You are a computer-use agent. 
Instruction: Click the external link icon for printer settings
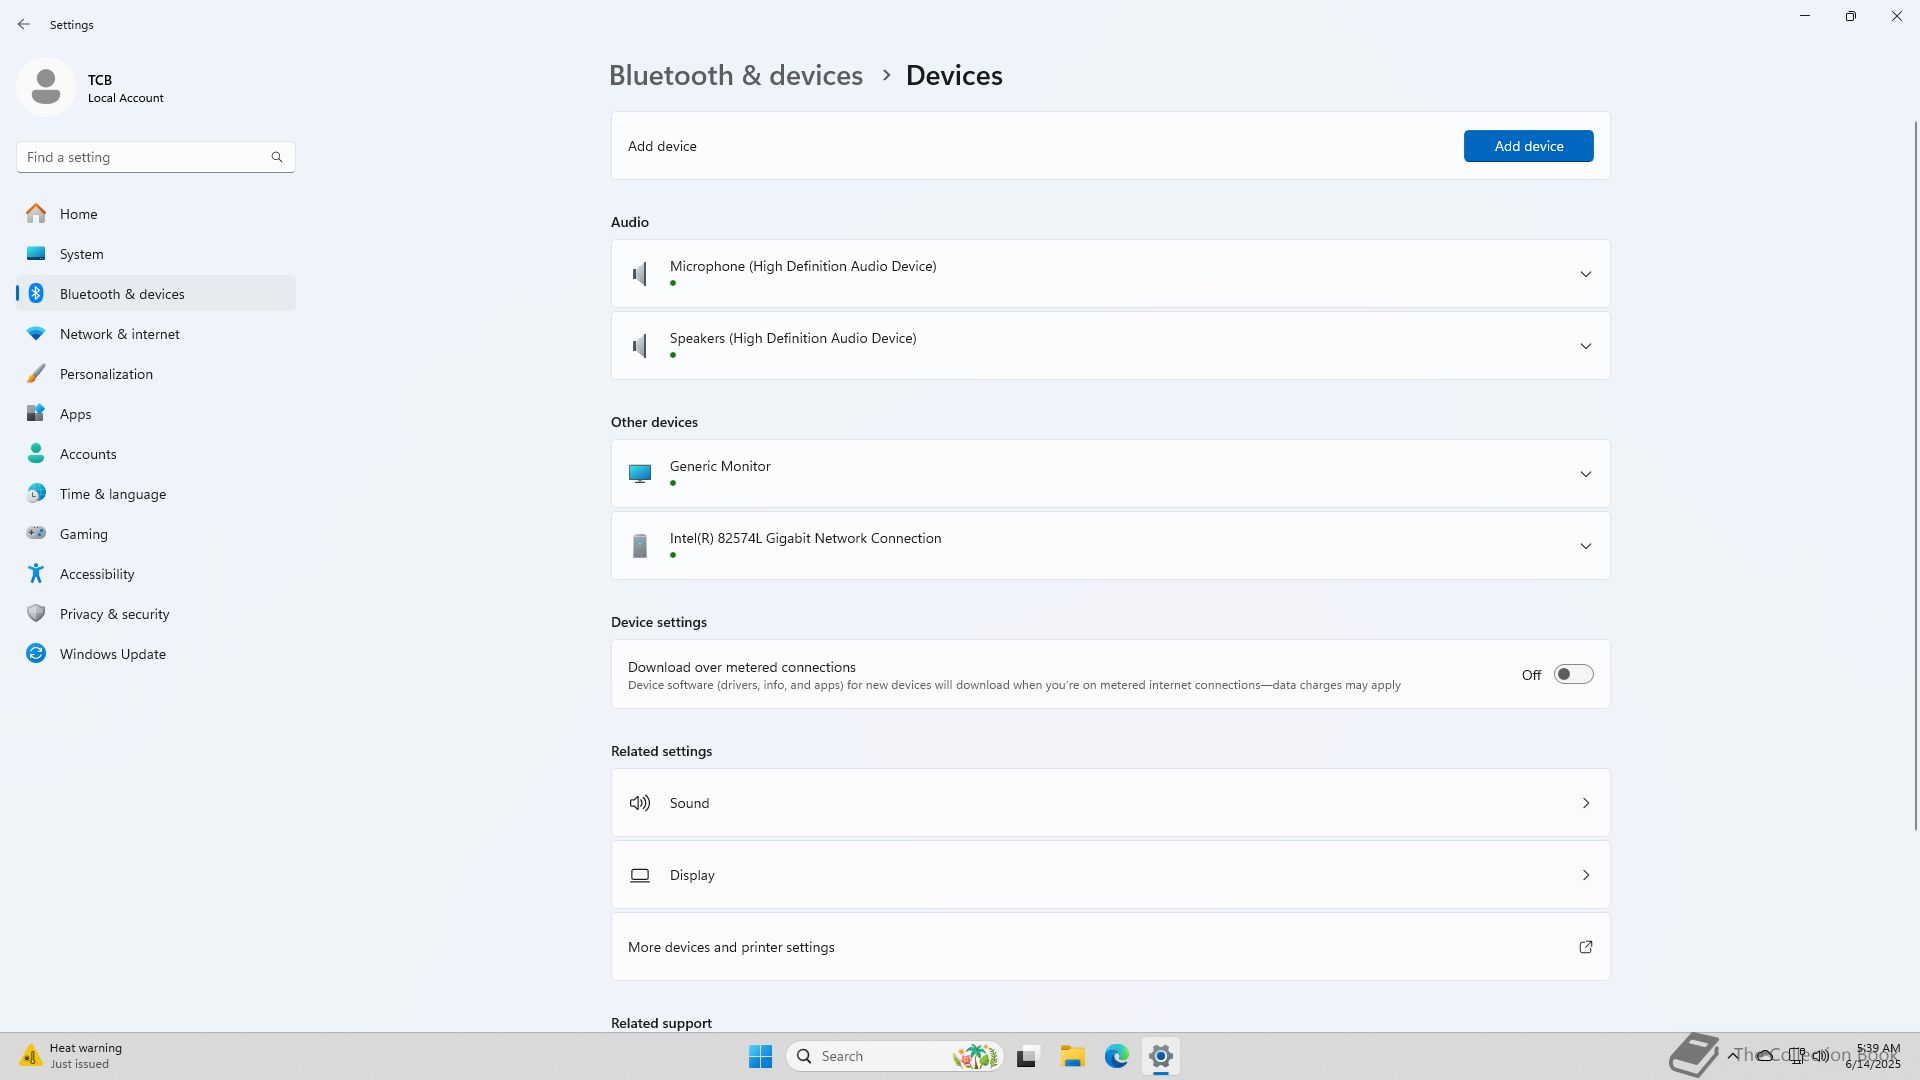tap(1585, 947)
